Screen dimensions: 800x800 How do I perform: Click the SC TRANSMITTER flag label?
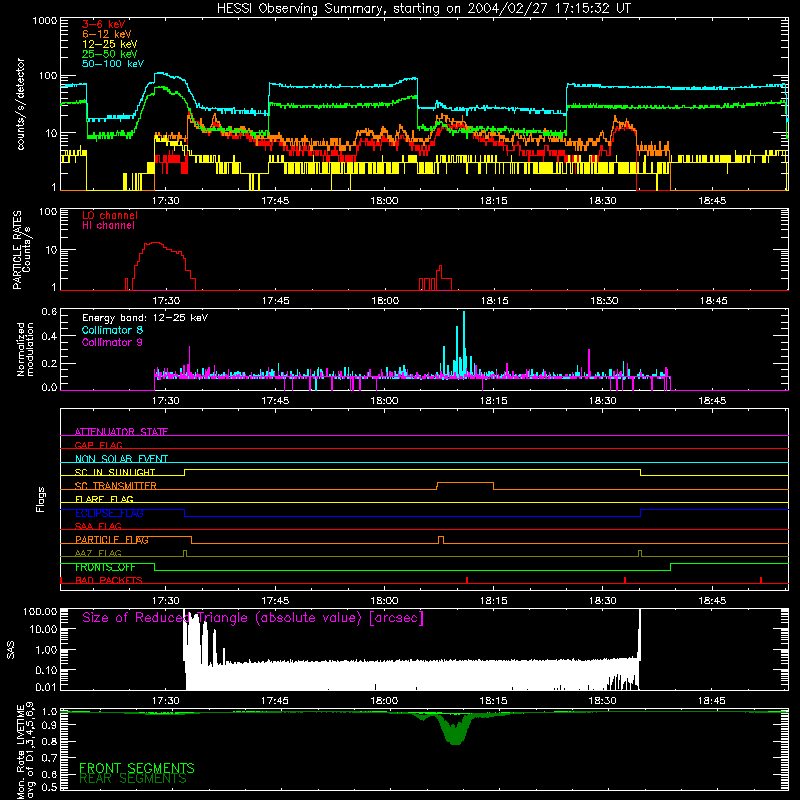115,486
